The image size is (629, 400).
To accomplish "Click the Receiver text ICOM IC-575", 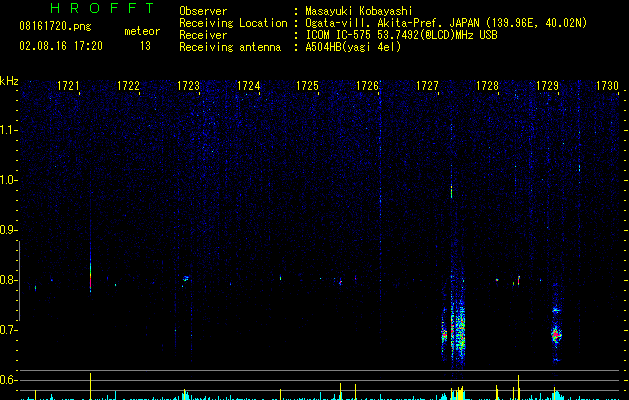I will pyautogui.click(x=339, y=35).
